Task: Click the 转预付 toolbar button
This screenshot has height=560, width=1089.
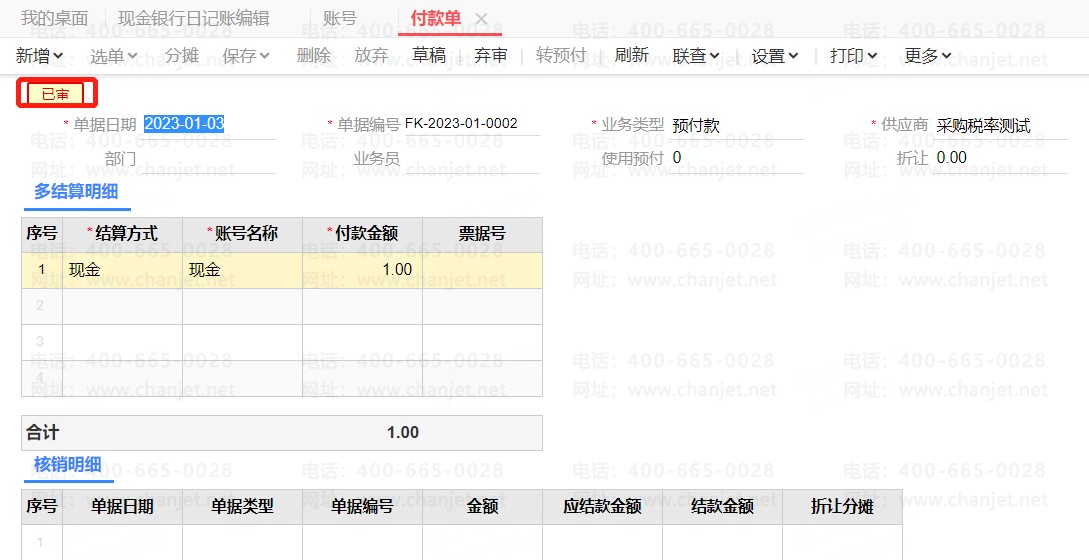Action: [x=561, y=55]
